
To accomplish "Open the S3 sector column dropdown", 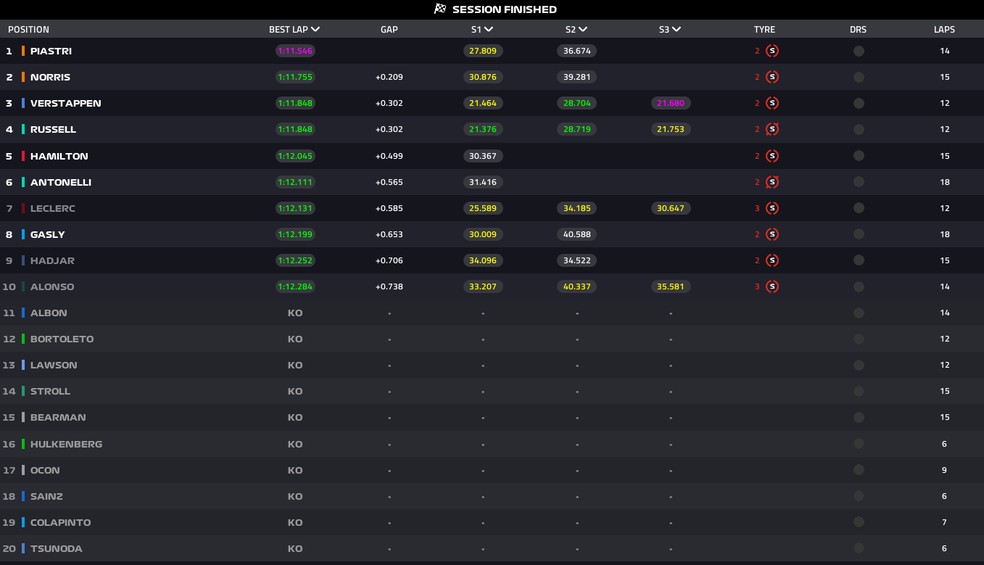I will coord(670,30).
